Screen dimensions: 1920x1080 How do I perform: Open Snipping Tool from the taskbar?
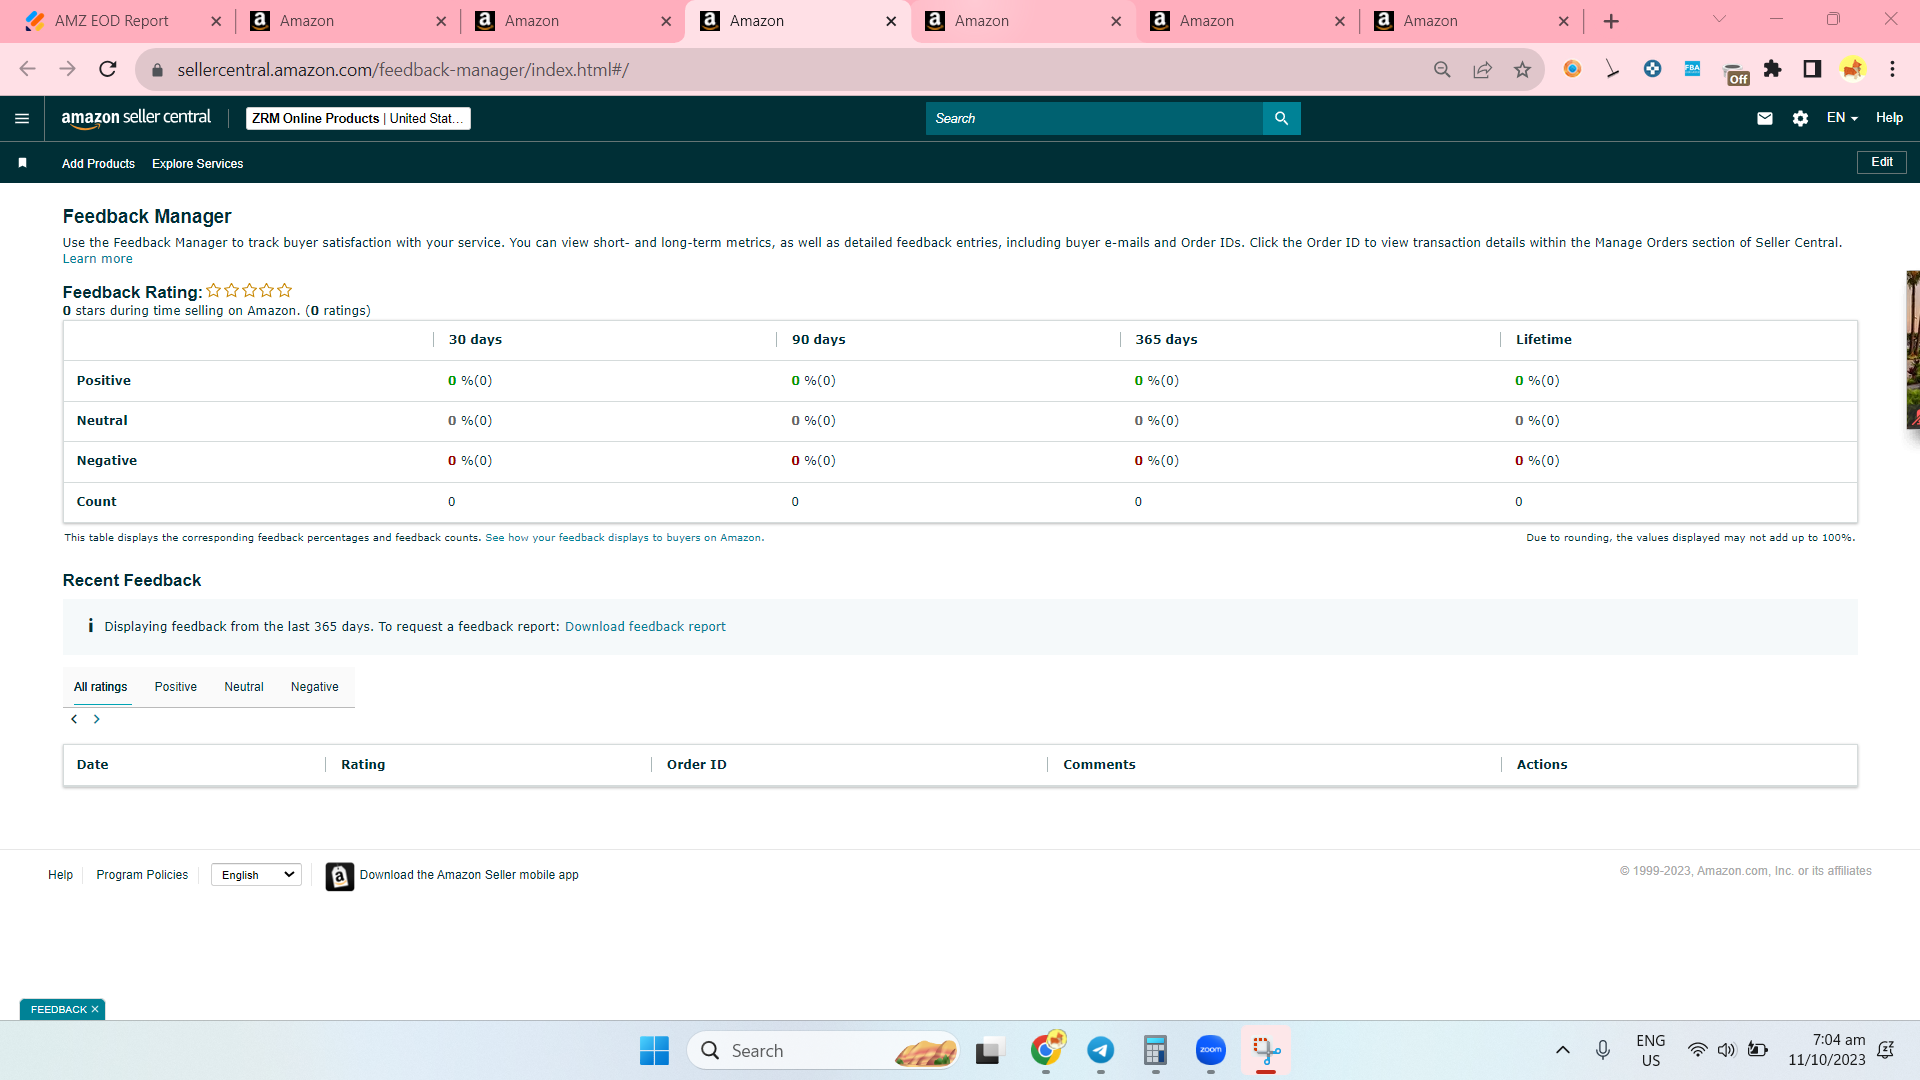click(x=1266, y=1050)
